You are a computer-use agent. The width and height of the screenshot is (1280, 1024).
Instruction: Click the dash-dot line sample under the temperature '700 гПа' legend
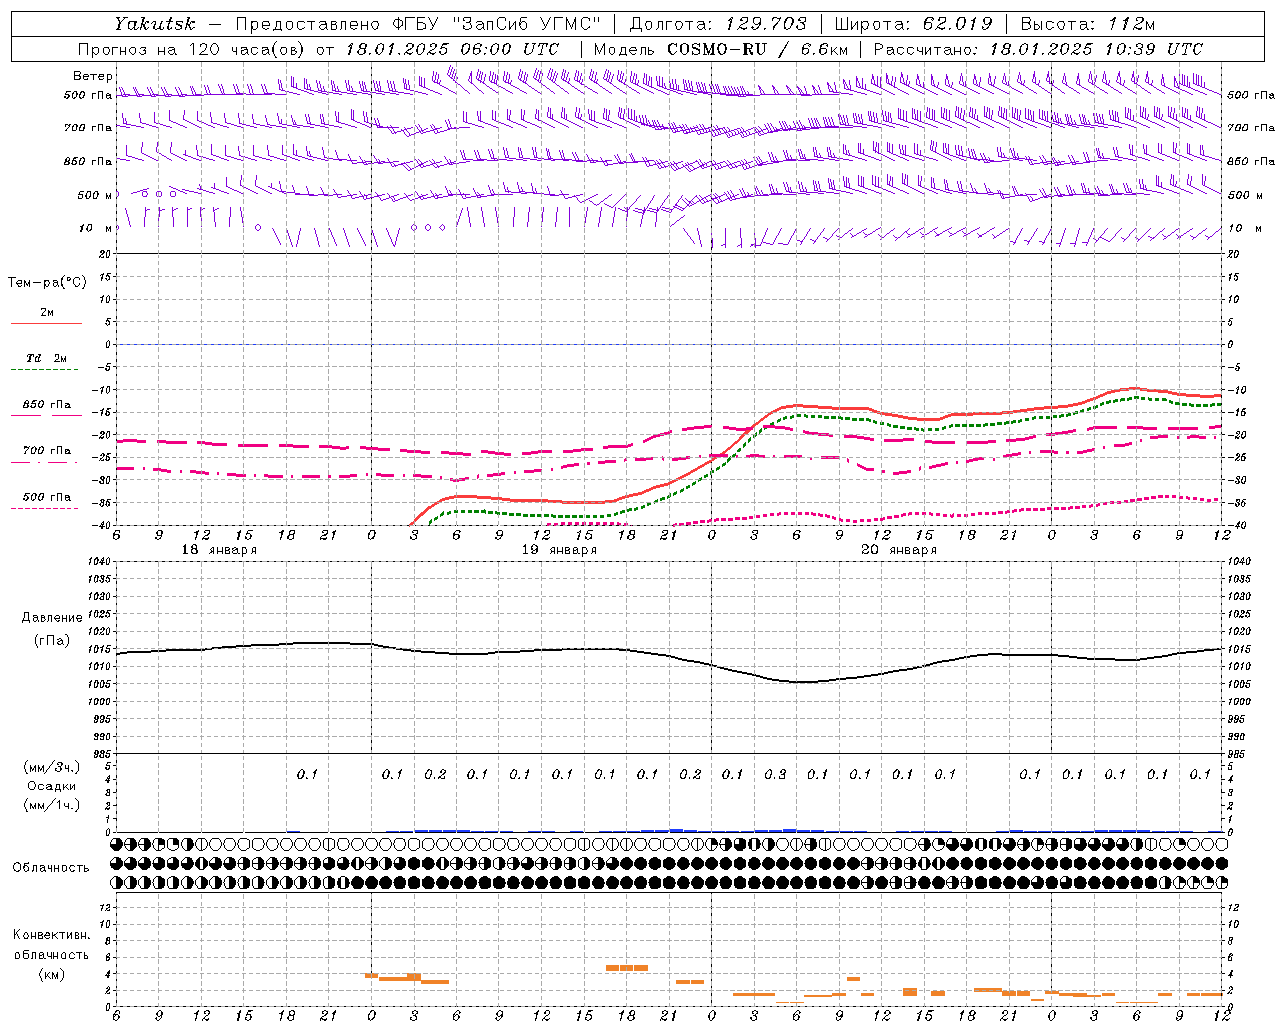pos(45,462)
